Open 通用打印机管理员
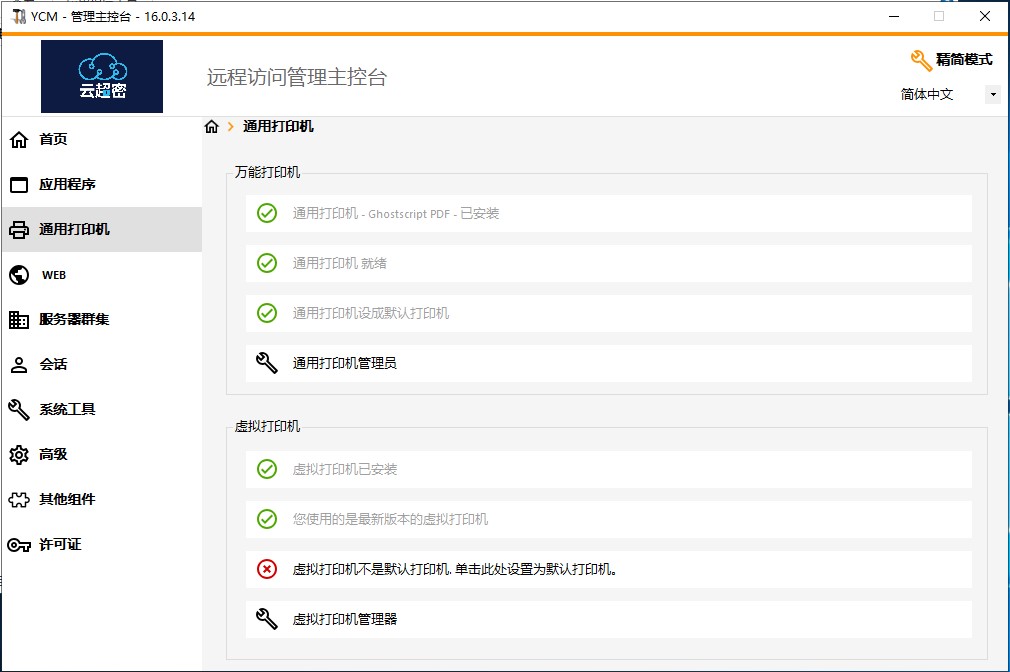The image size is (1010, 672). pyautogui.click(x=609, y=363)
